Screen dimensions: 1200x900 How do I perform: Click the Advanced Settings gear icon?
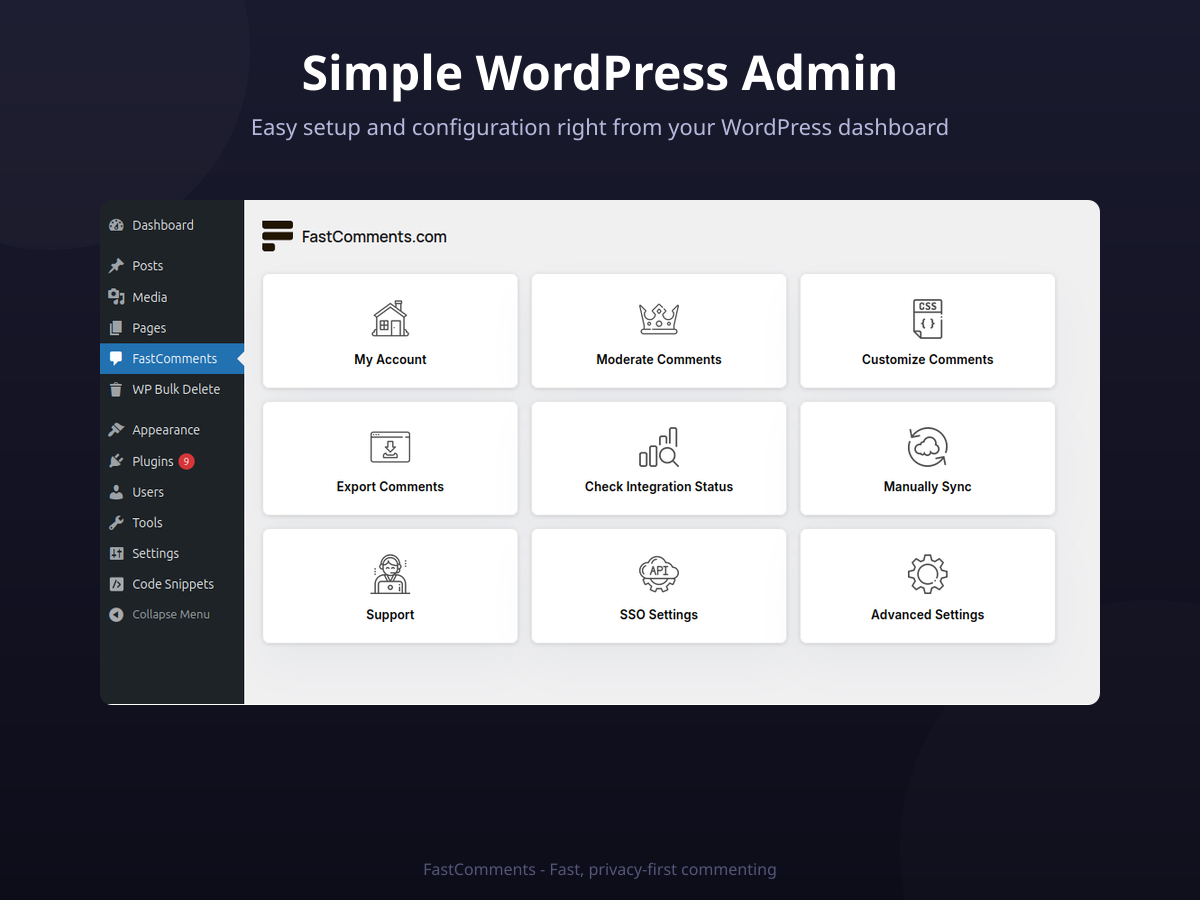(928, 574)
